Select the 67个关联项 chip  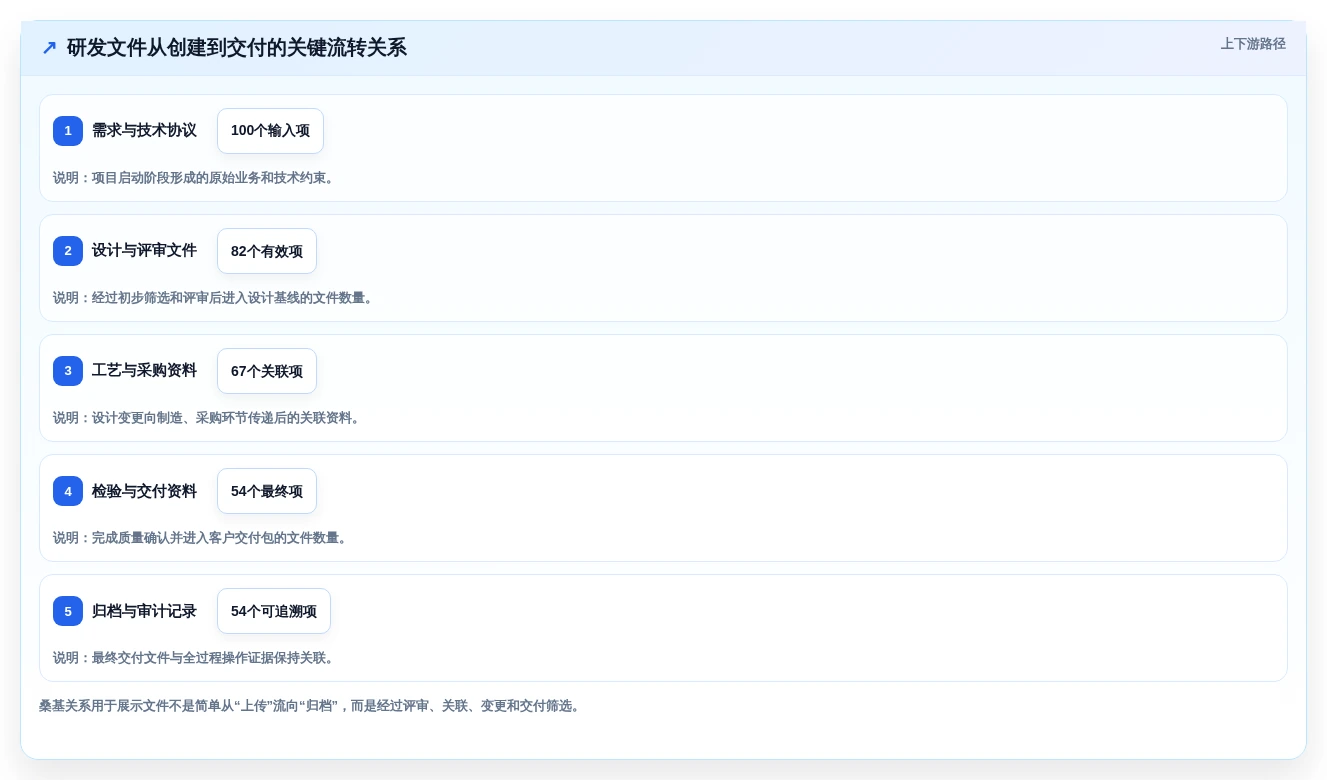[x=267, y=371]
